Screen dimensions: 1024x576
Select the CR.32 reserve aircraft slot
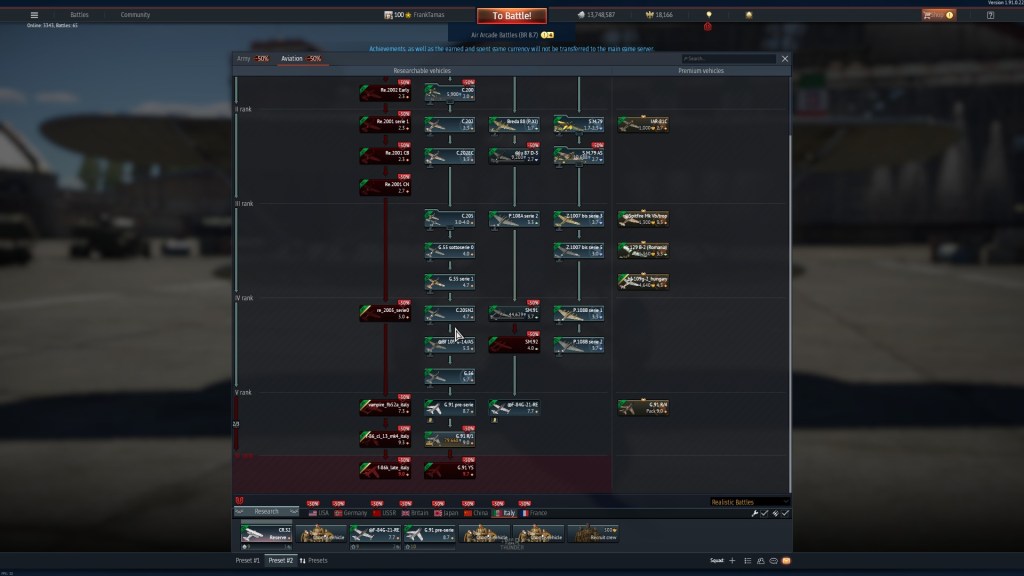268,534
